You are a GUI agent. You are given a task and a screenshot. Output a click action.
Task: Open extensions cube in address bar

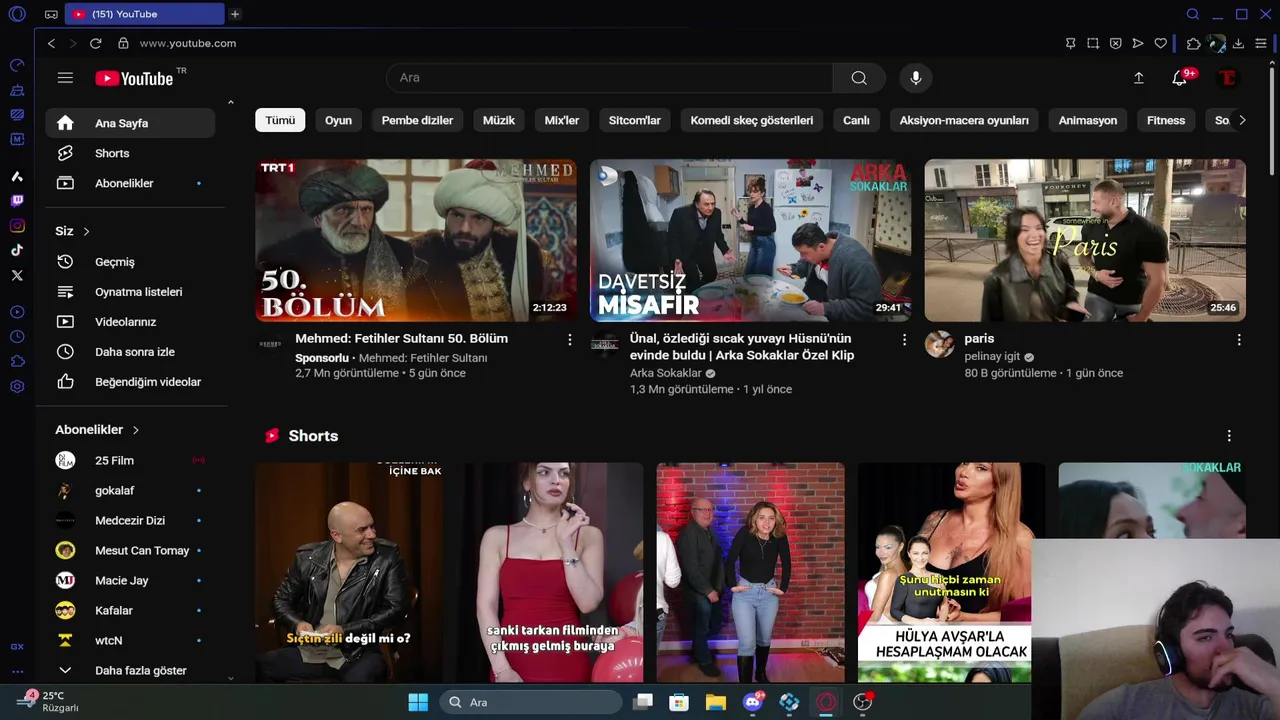click(x=1193, y=43)
